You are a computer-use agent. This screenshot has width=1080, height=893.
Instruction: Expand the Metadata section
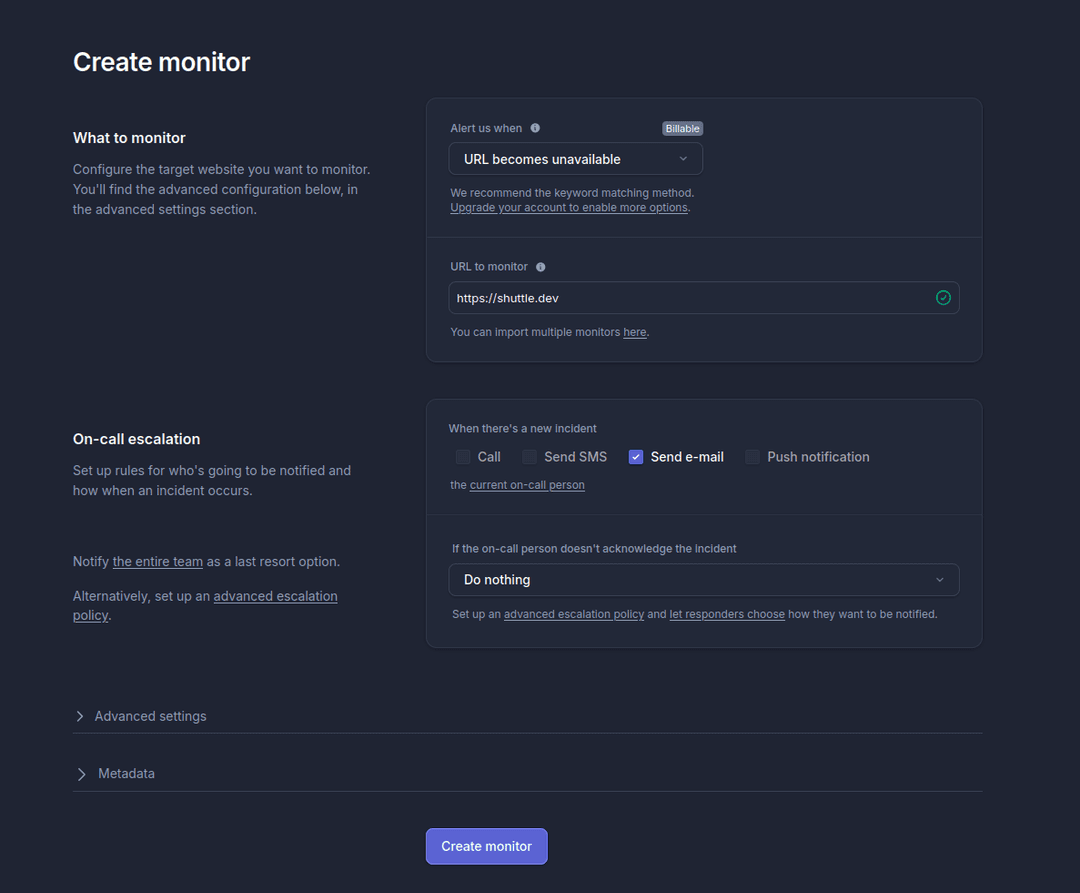[126, 773]
